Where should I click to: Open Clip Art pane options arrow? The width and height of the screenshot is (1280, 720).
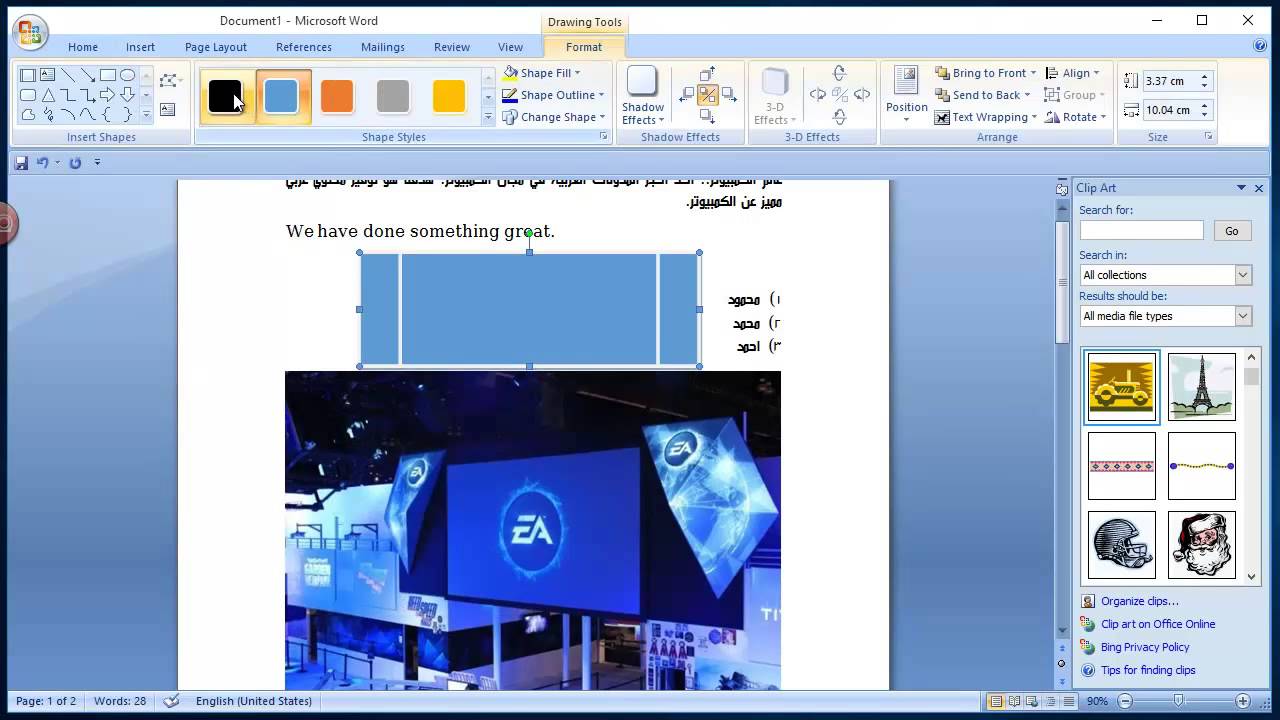coord(1241,188)
